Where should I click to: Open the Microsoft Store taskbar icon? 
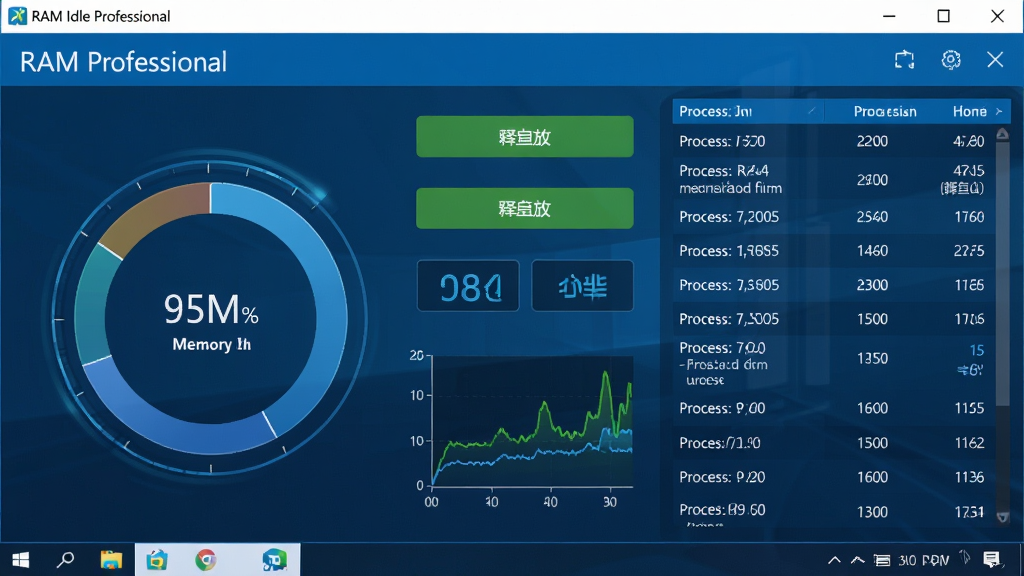pyautogui.click(x=157, y=560)
